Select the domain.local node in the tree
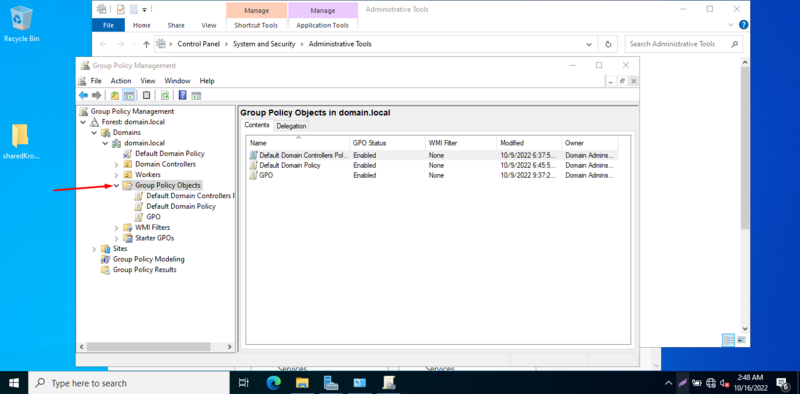800x394 pixels. tap(144, 143)
